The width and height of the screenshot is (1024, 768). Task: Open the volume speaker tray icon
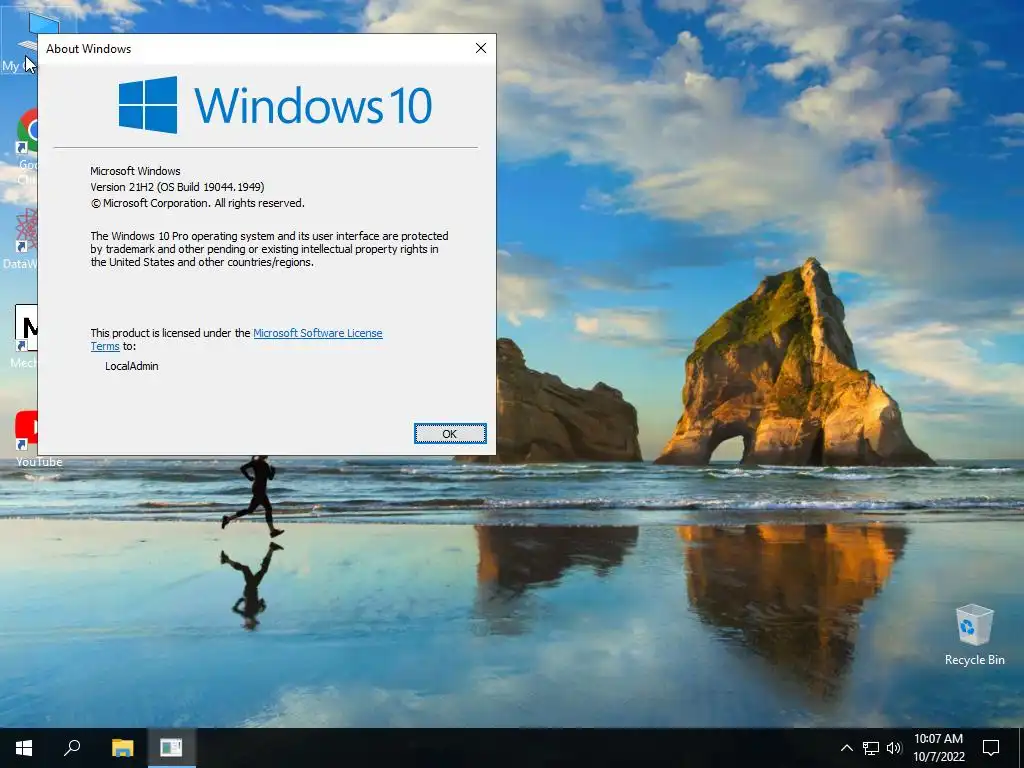tap(894, 748)
